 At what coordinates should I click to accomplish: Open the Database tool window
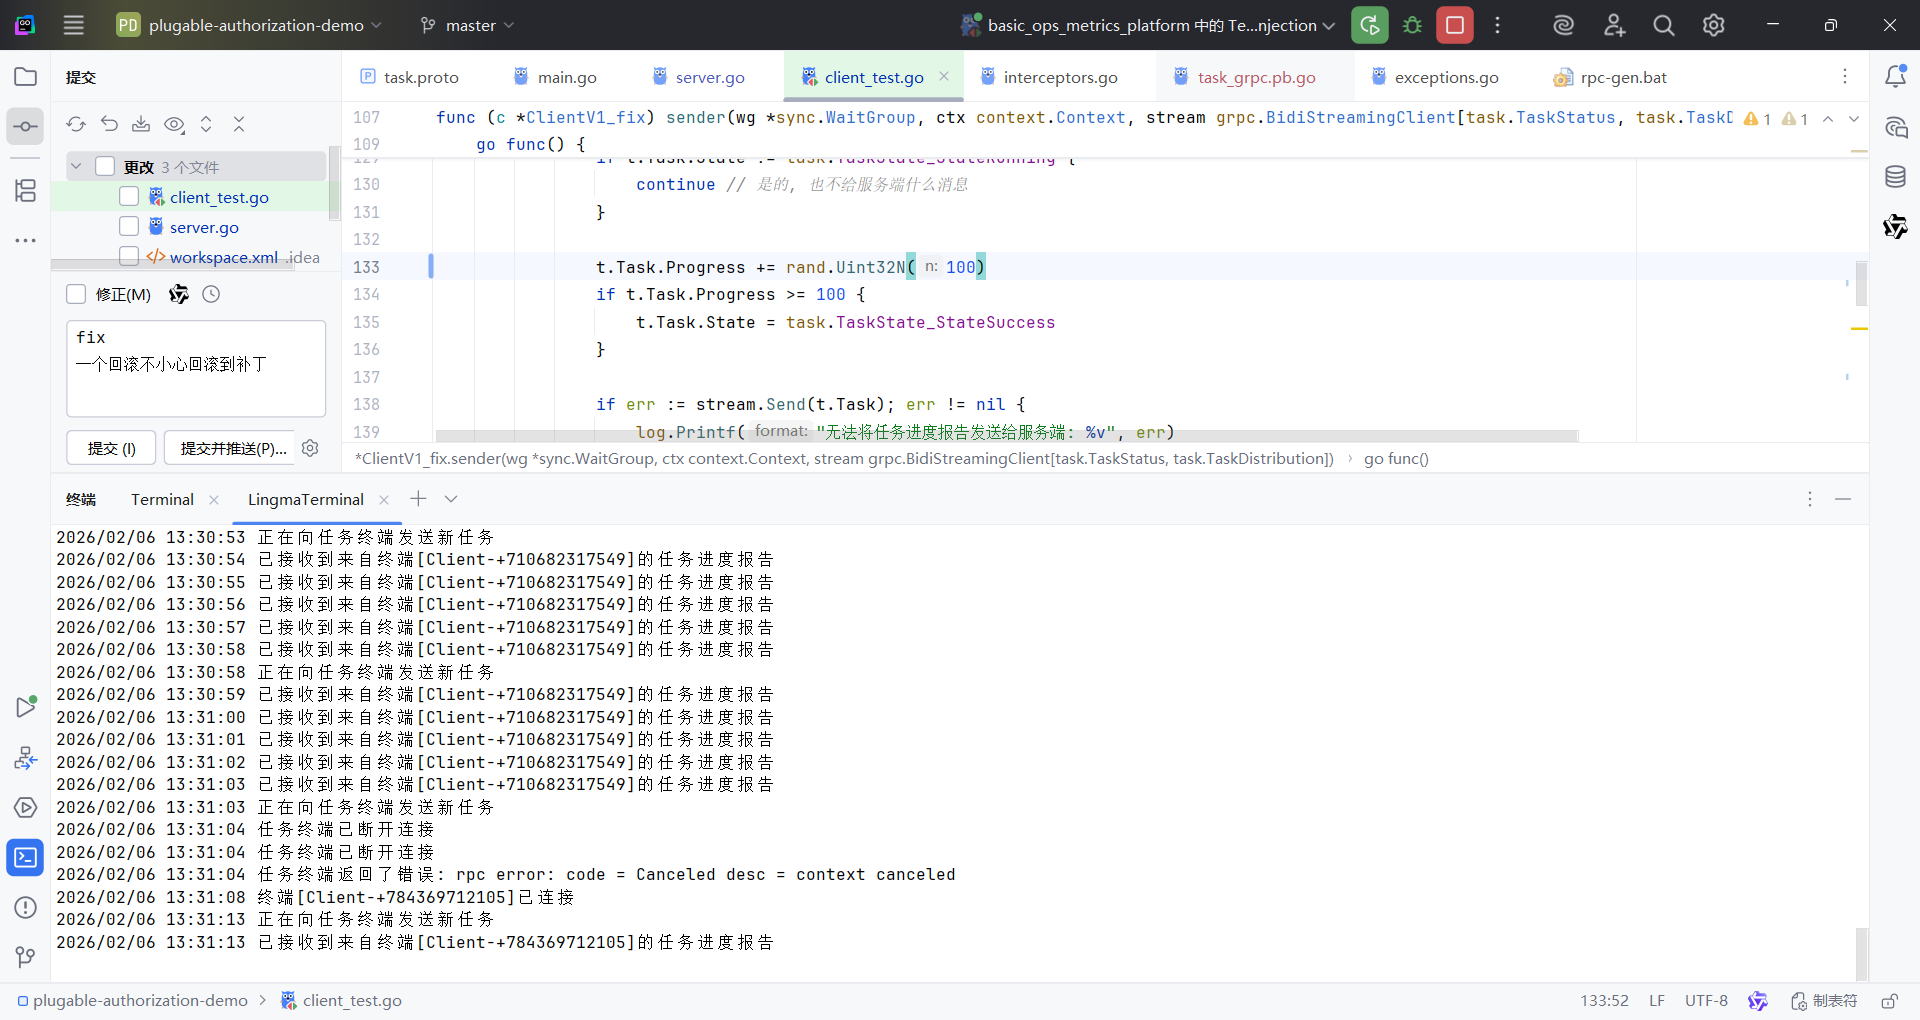pyautogui.click(x=1895, y=177)
